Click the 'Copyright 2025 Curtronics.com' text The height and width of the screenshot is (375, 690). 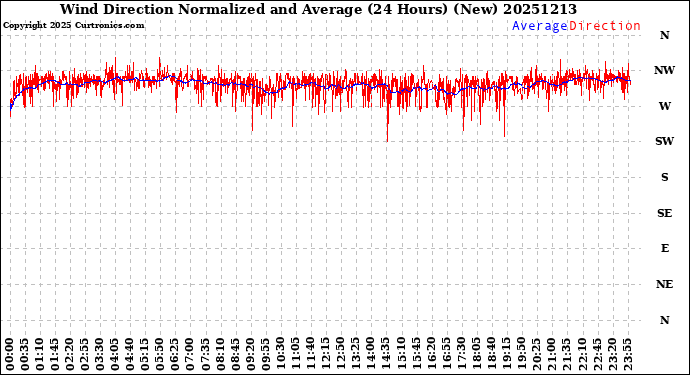click(x=73, y=26)
